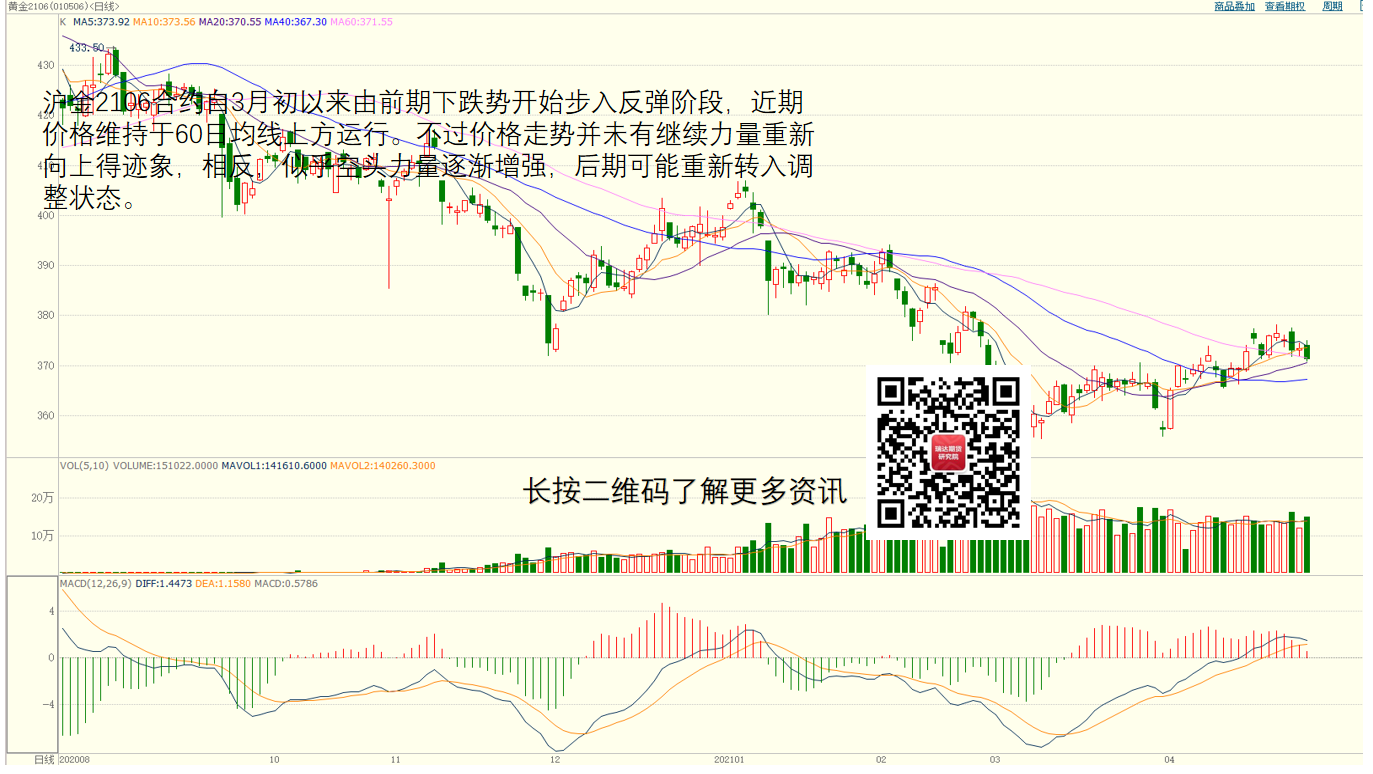Click the red logo inside QR code
1373x774 pixels.
point(948,453)
